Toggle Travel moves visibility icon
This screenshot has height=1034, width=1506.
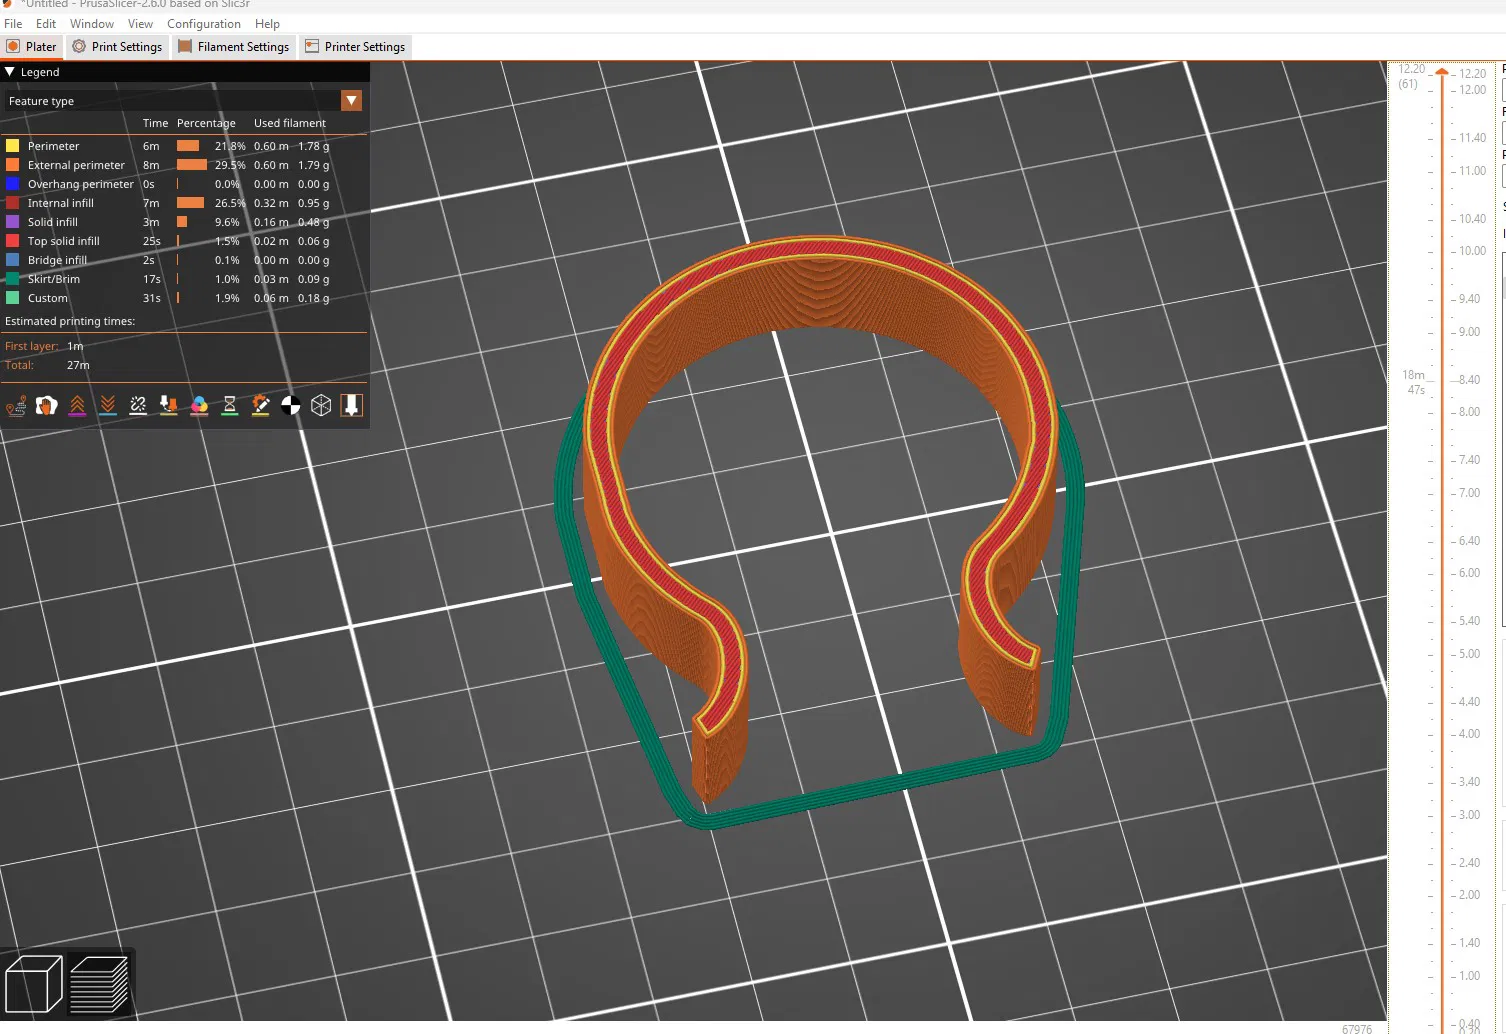16,405
